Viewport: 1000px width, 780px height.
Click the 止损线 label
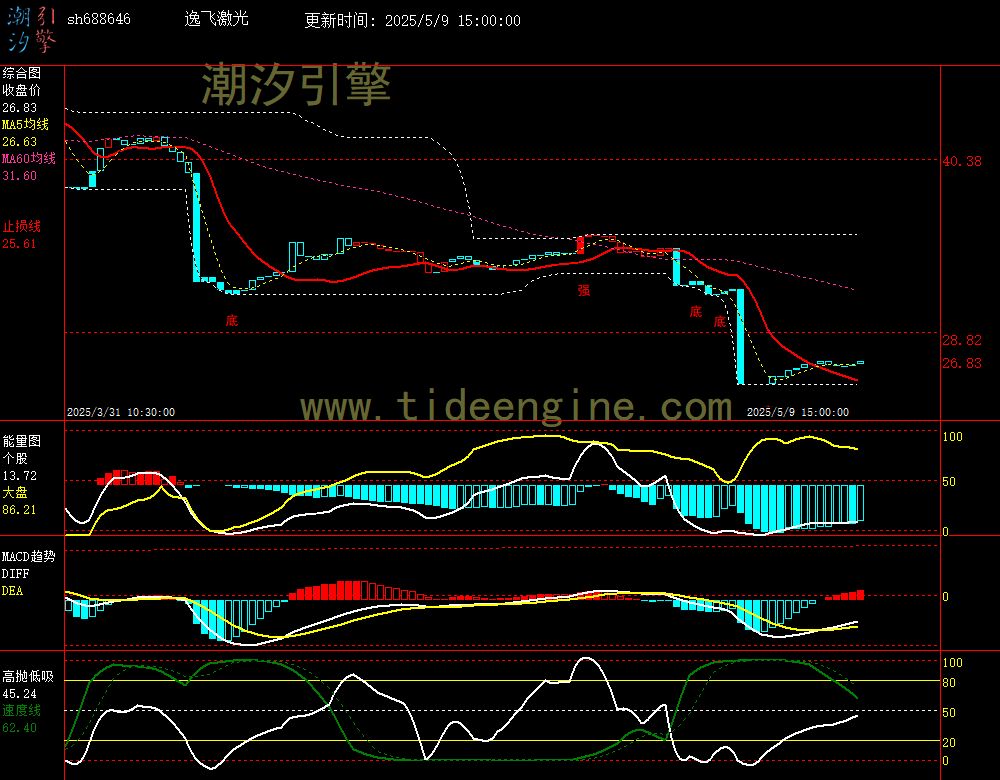(22, 226)
